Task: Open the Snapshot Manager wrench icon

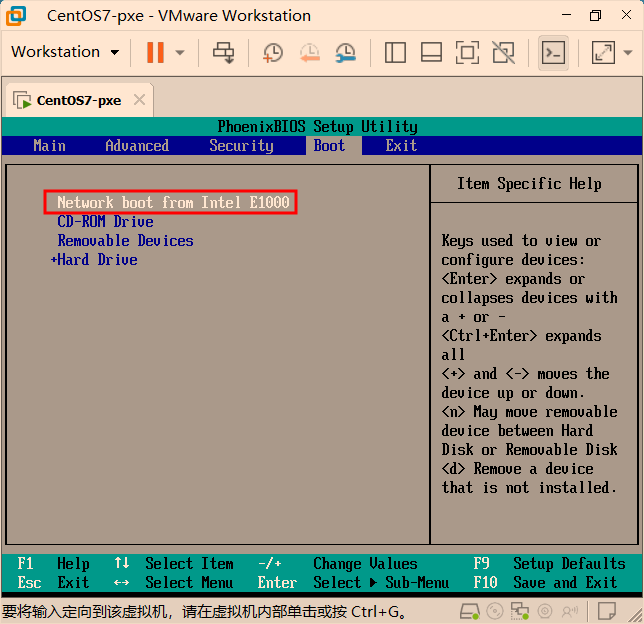Action: click(346, 53)
